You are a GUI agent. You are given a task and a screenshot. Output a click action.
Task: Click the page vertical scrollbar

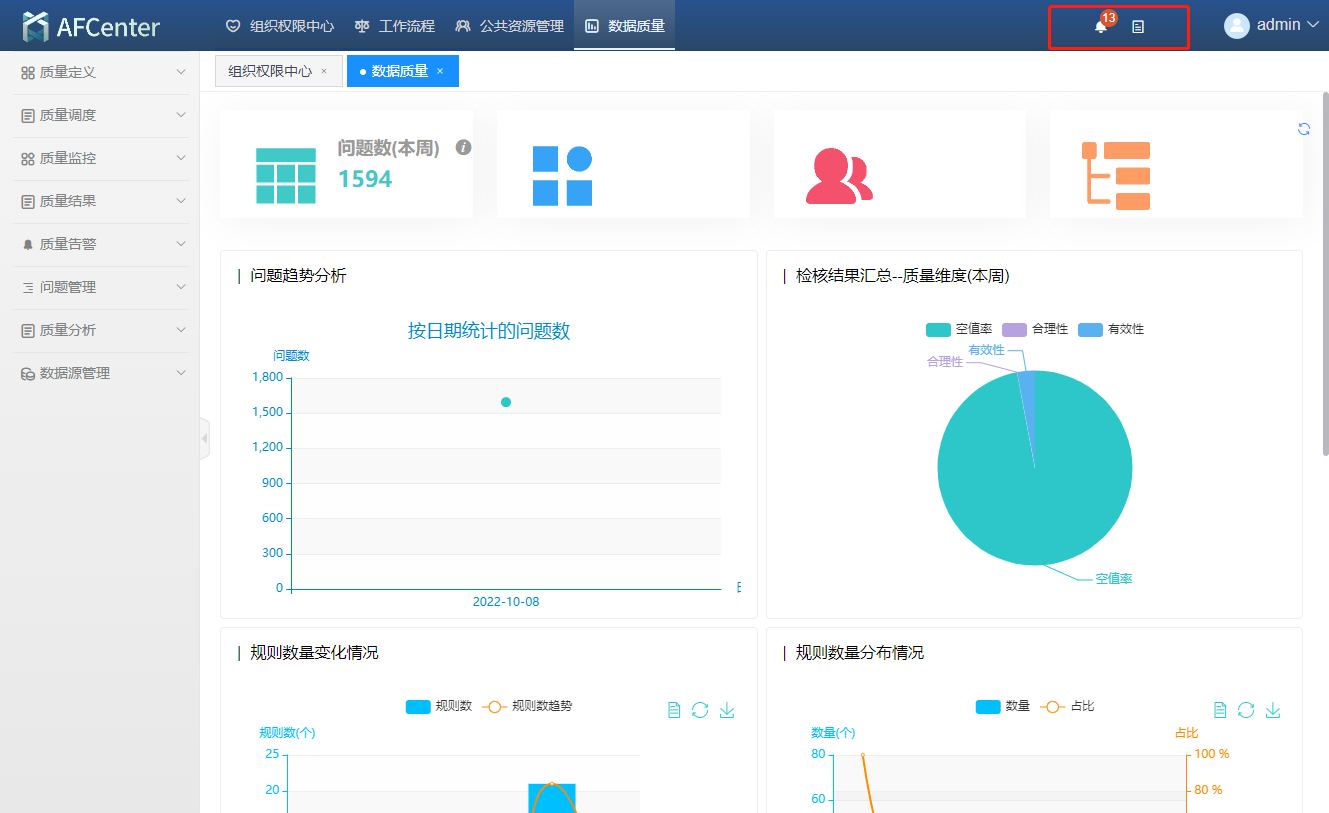click(x=1325, y=273)
